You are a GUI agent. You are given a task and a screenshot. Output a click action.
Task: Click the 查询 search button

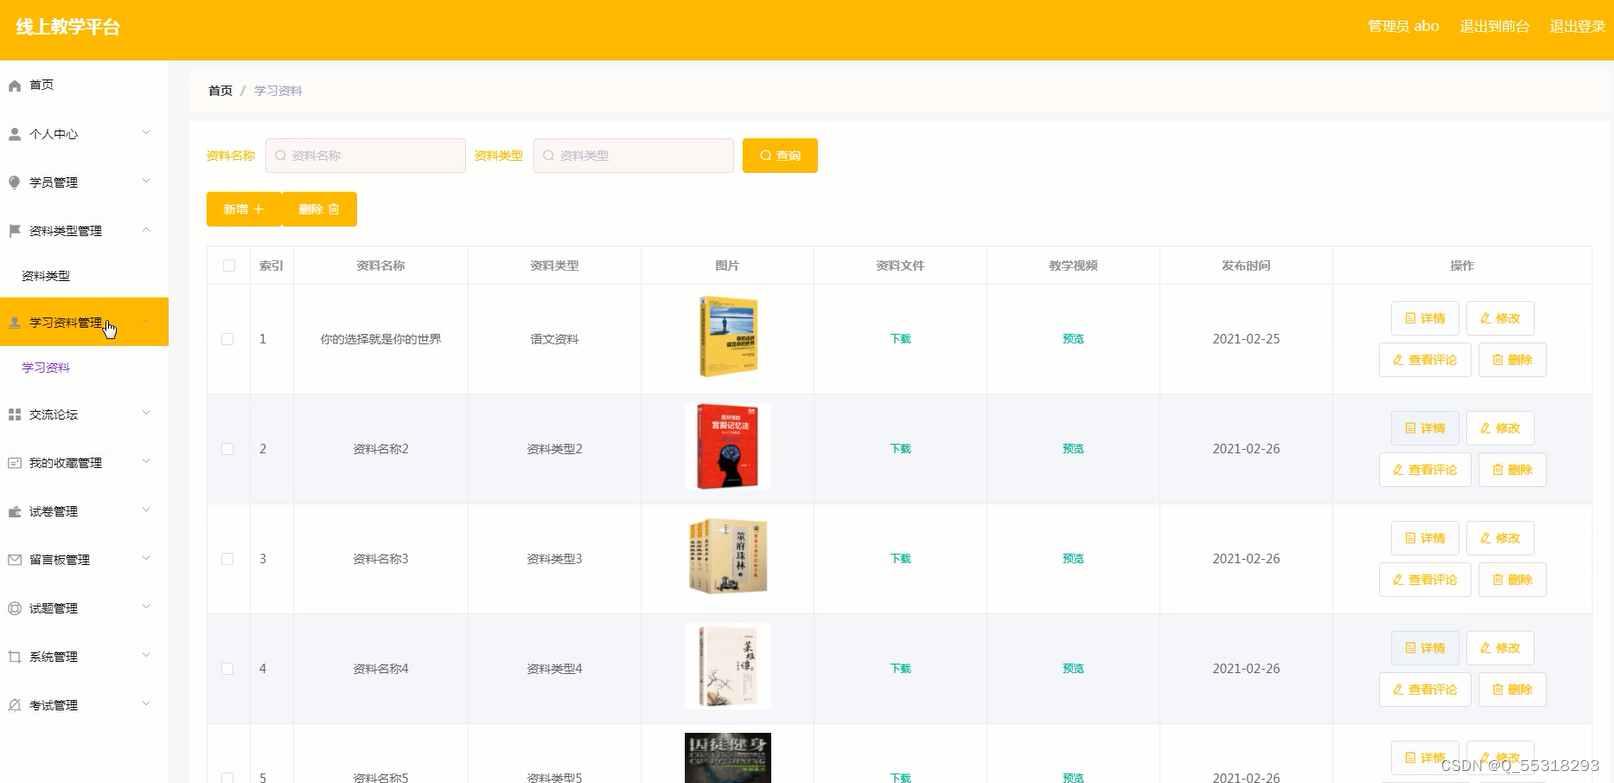pos(780,156)
